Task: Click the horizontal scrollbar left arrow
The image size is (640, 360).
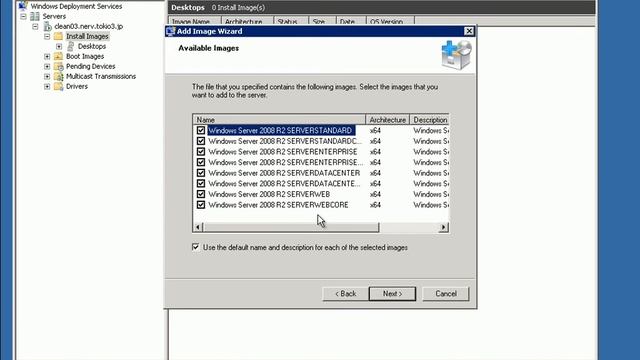Action: point(198,227)
